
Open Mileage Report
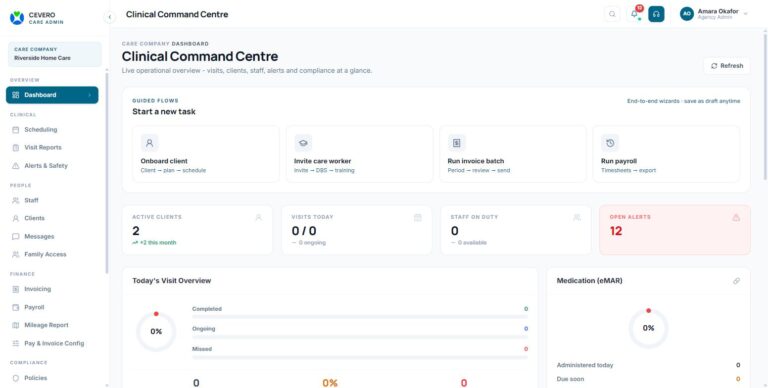tap(52, 325)
